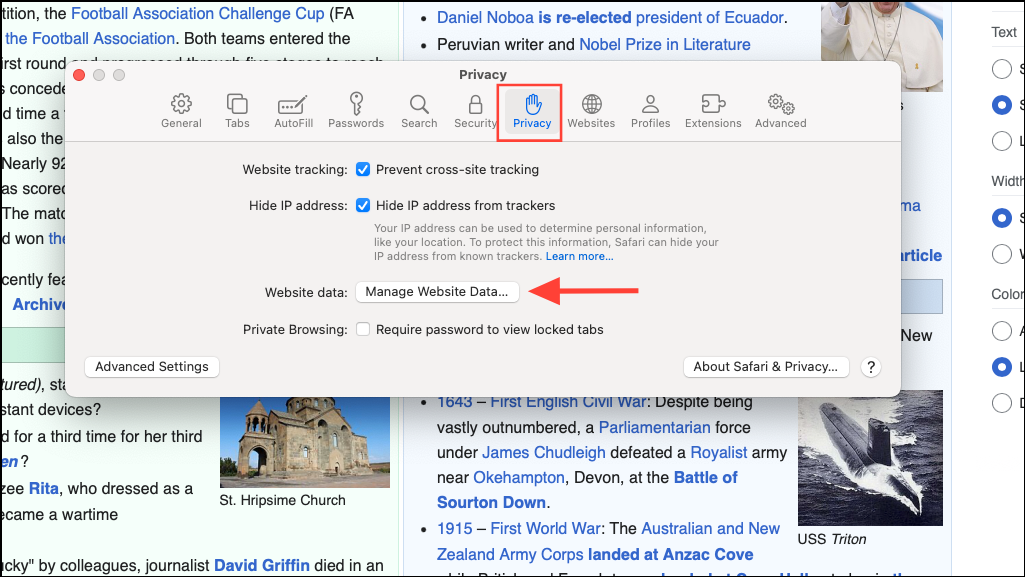Open Nobel Prize in Literature link
The width and height of the screenshot is (1025, 577).
click(x=665, y=44)
